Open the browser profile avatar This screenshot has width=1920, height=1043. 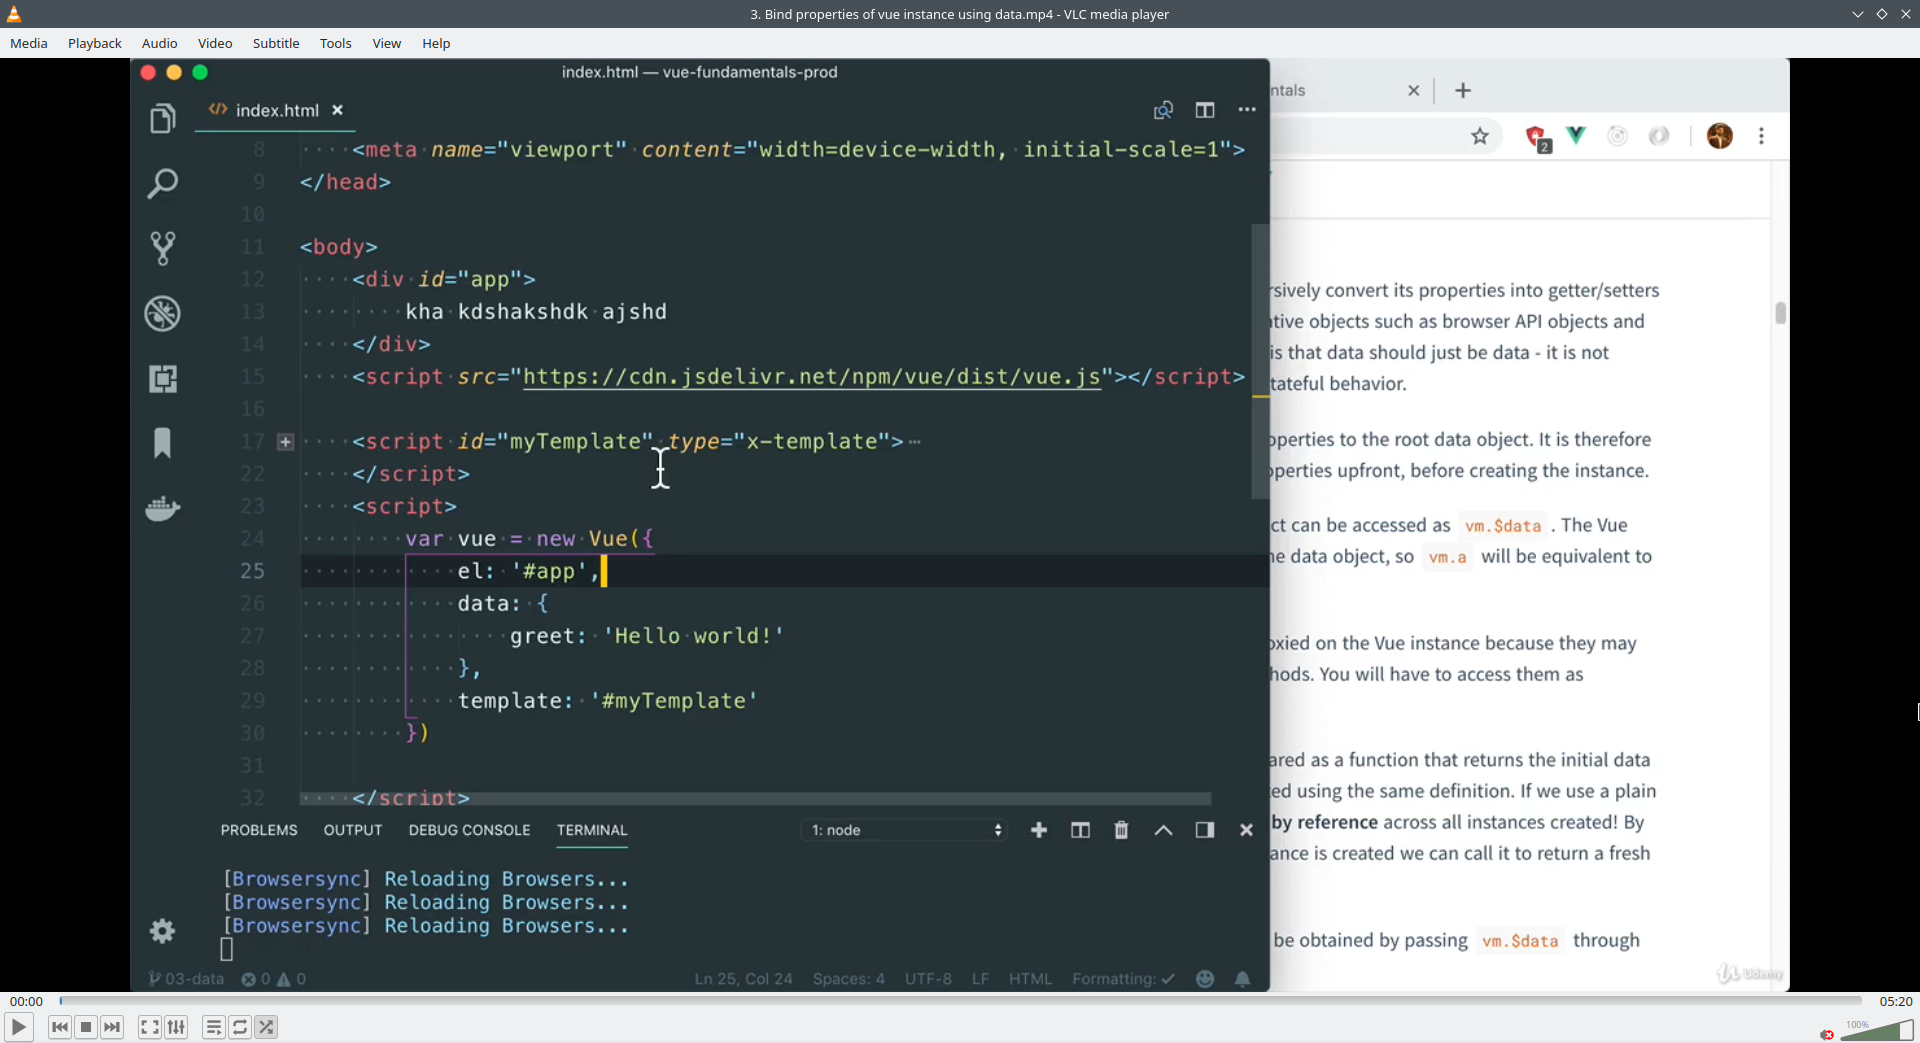[1720, 136]
